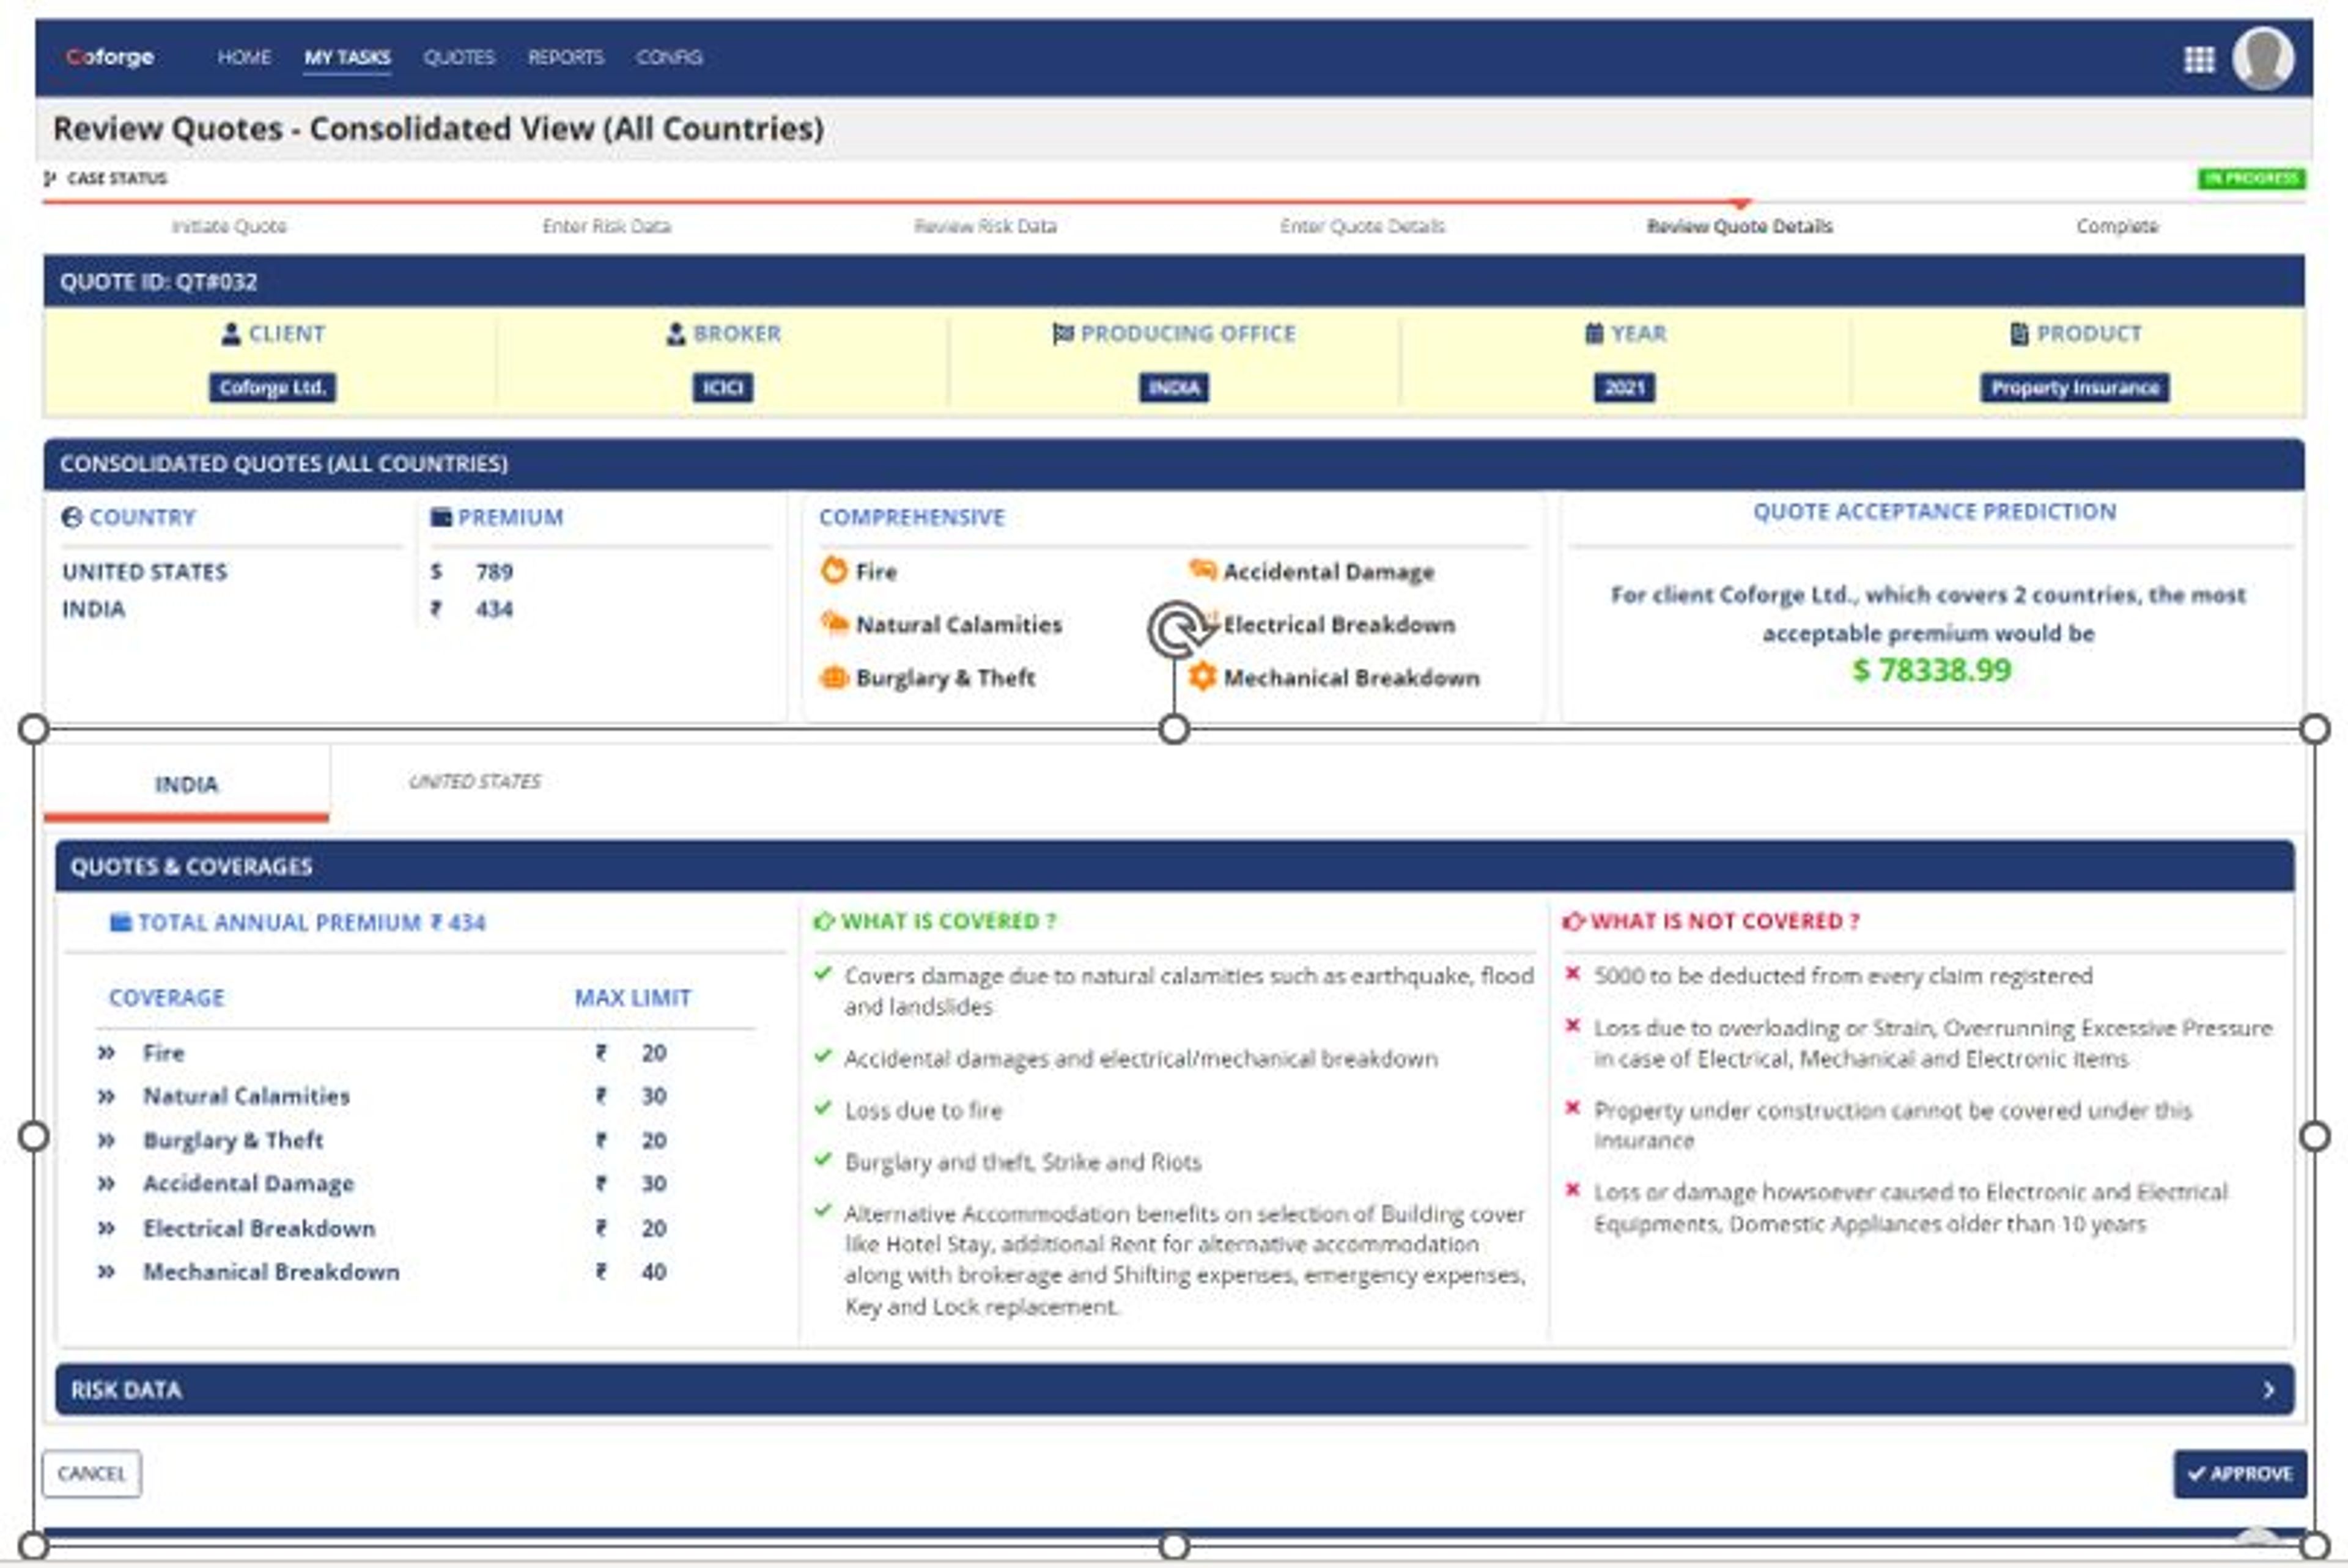Open the REPORTS menu
This screenshot has width=2348, height=1568.
coord(565,57)
